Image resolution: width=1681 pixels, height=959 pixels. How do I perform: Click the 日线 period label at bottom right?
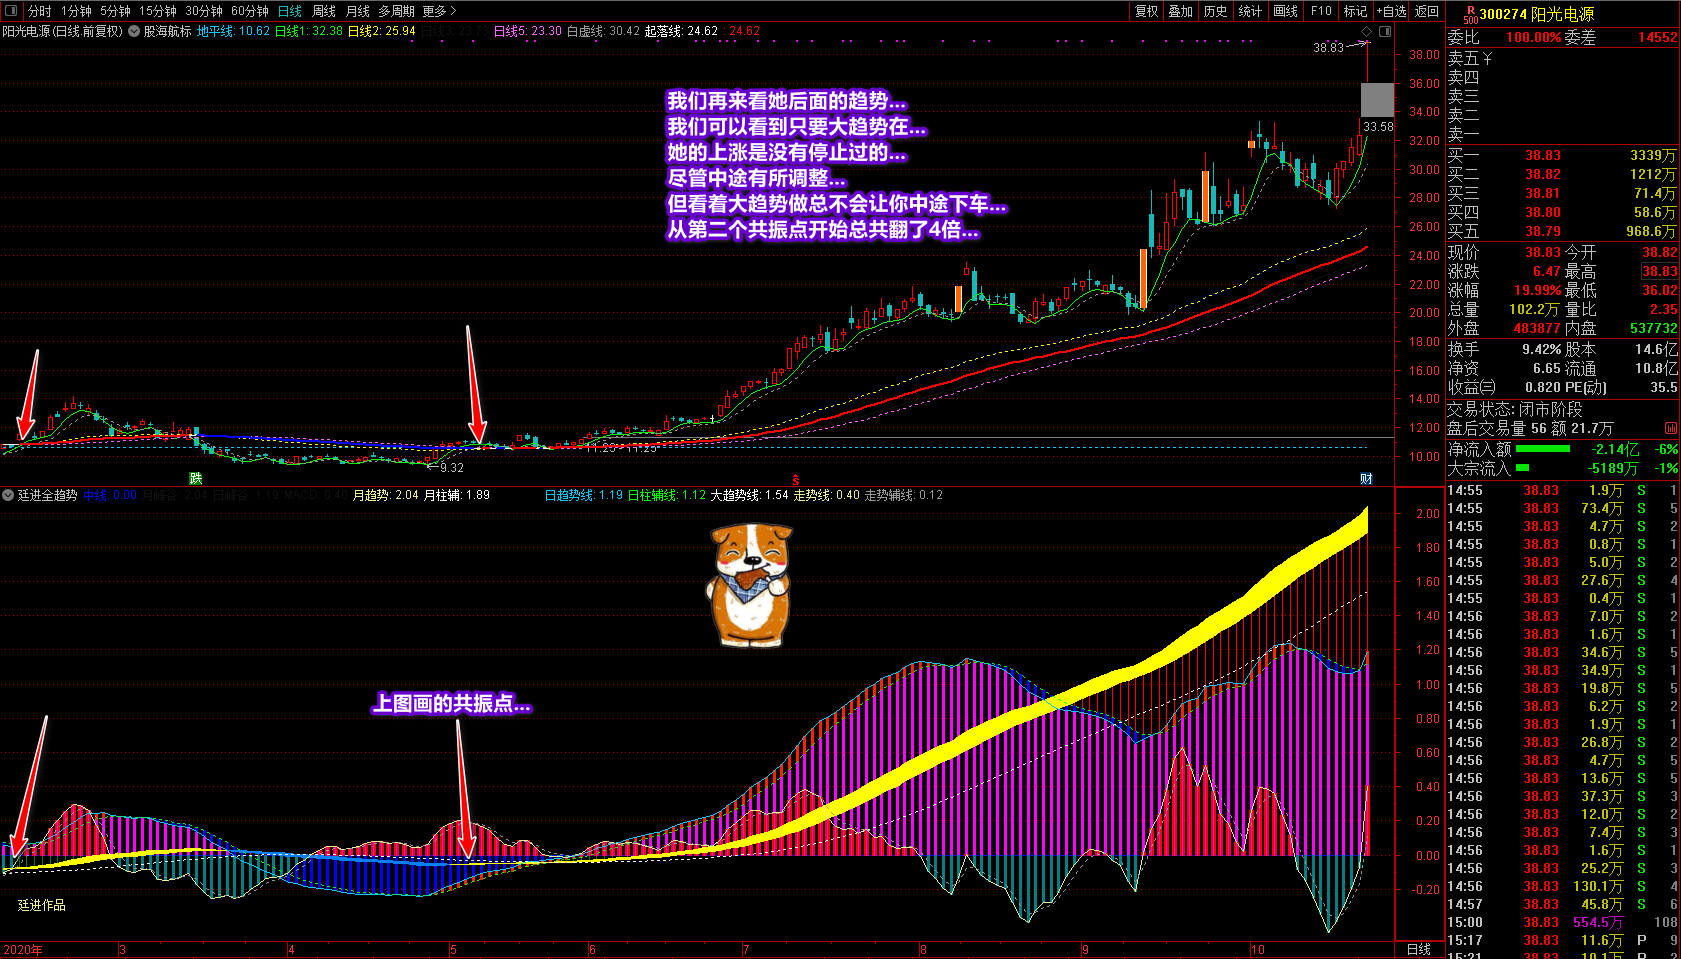coord(1418,949)
